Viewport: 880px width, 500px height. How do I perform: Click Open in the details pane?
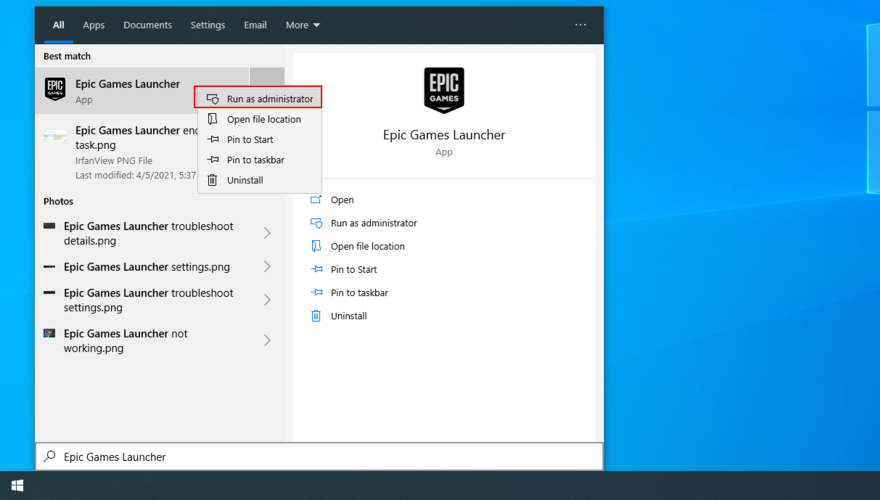[x=342, y=200]
